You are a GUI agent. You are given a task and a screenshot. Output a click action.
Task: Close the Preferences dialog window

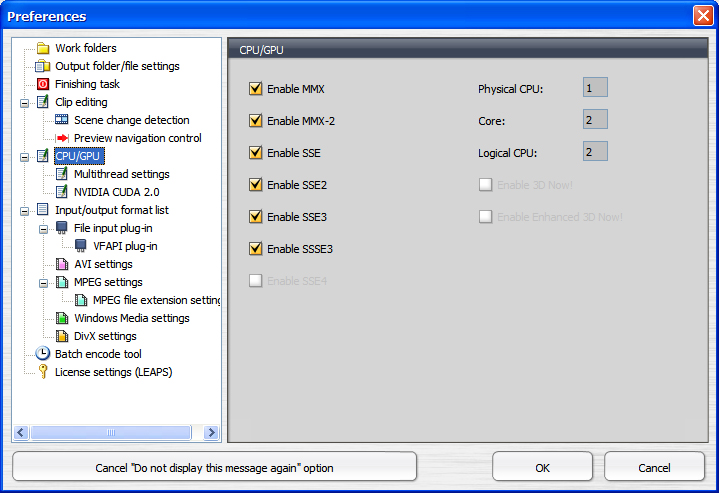pyautogui.click(x=703, y=16)
